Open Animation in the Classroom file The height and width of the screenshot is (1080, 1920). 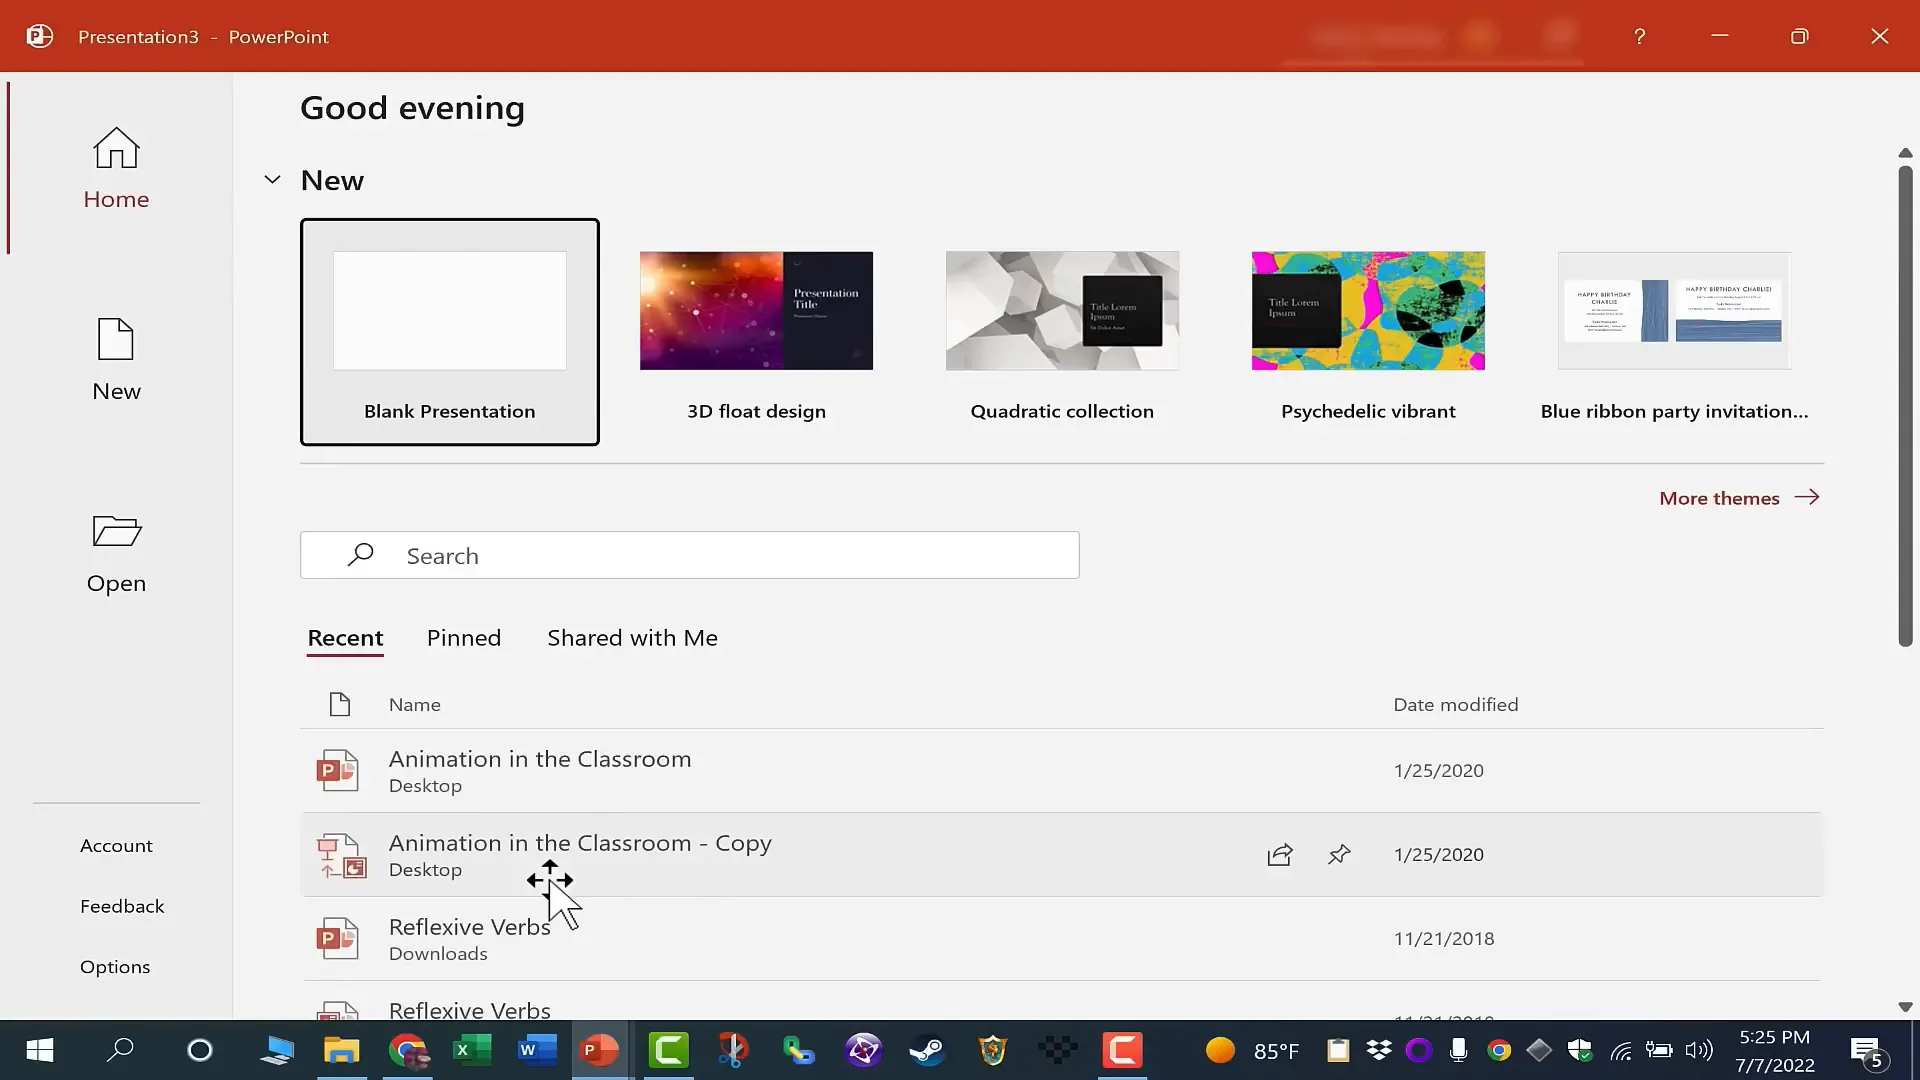(1062, 770)
